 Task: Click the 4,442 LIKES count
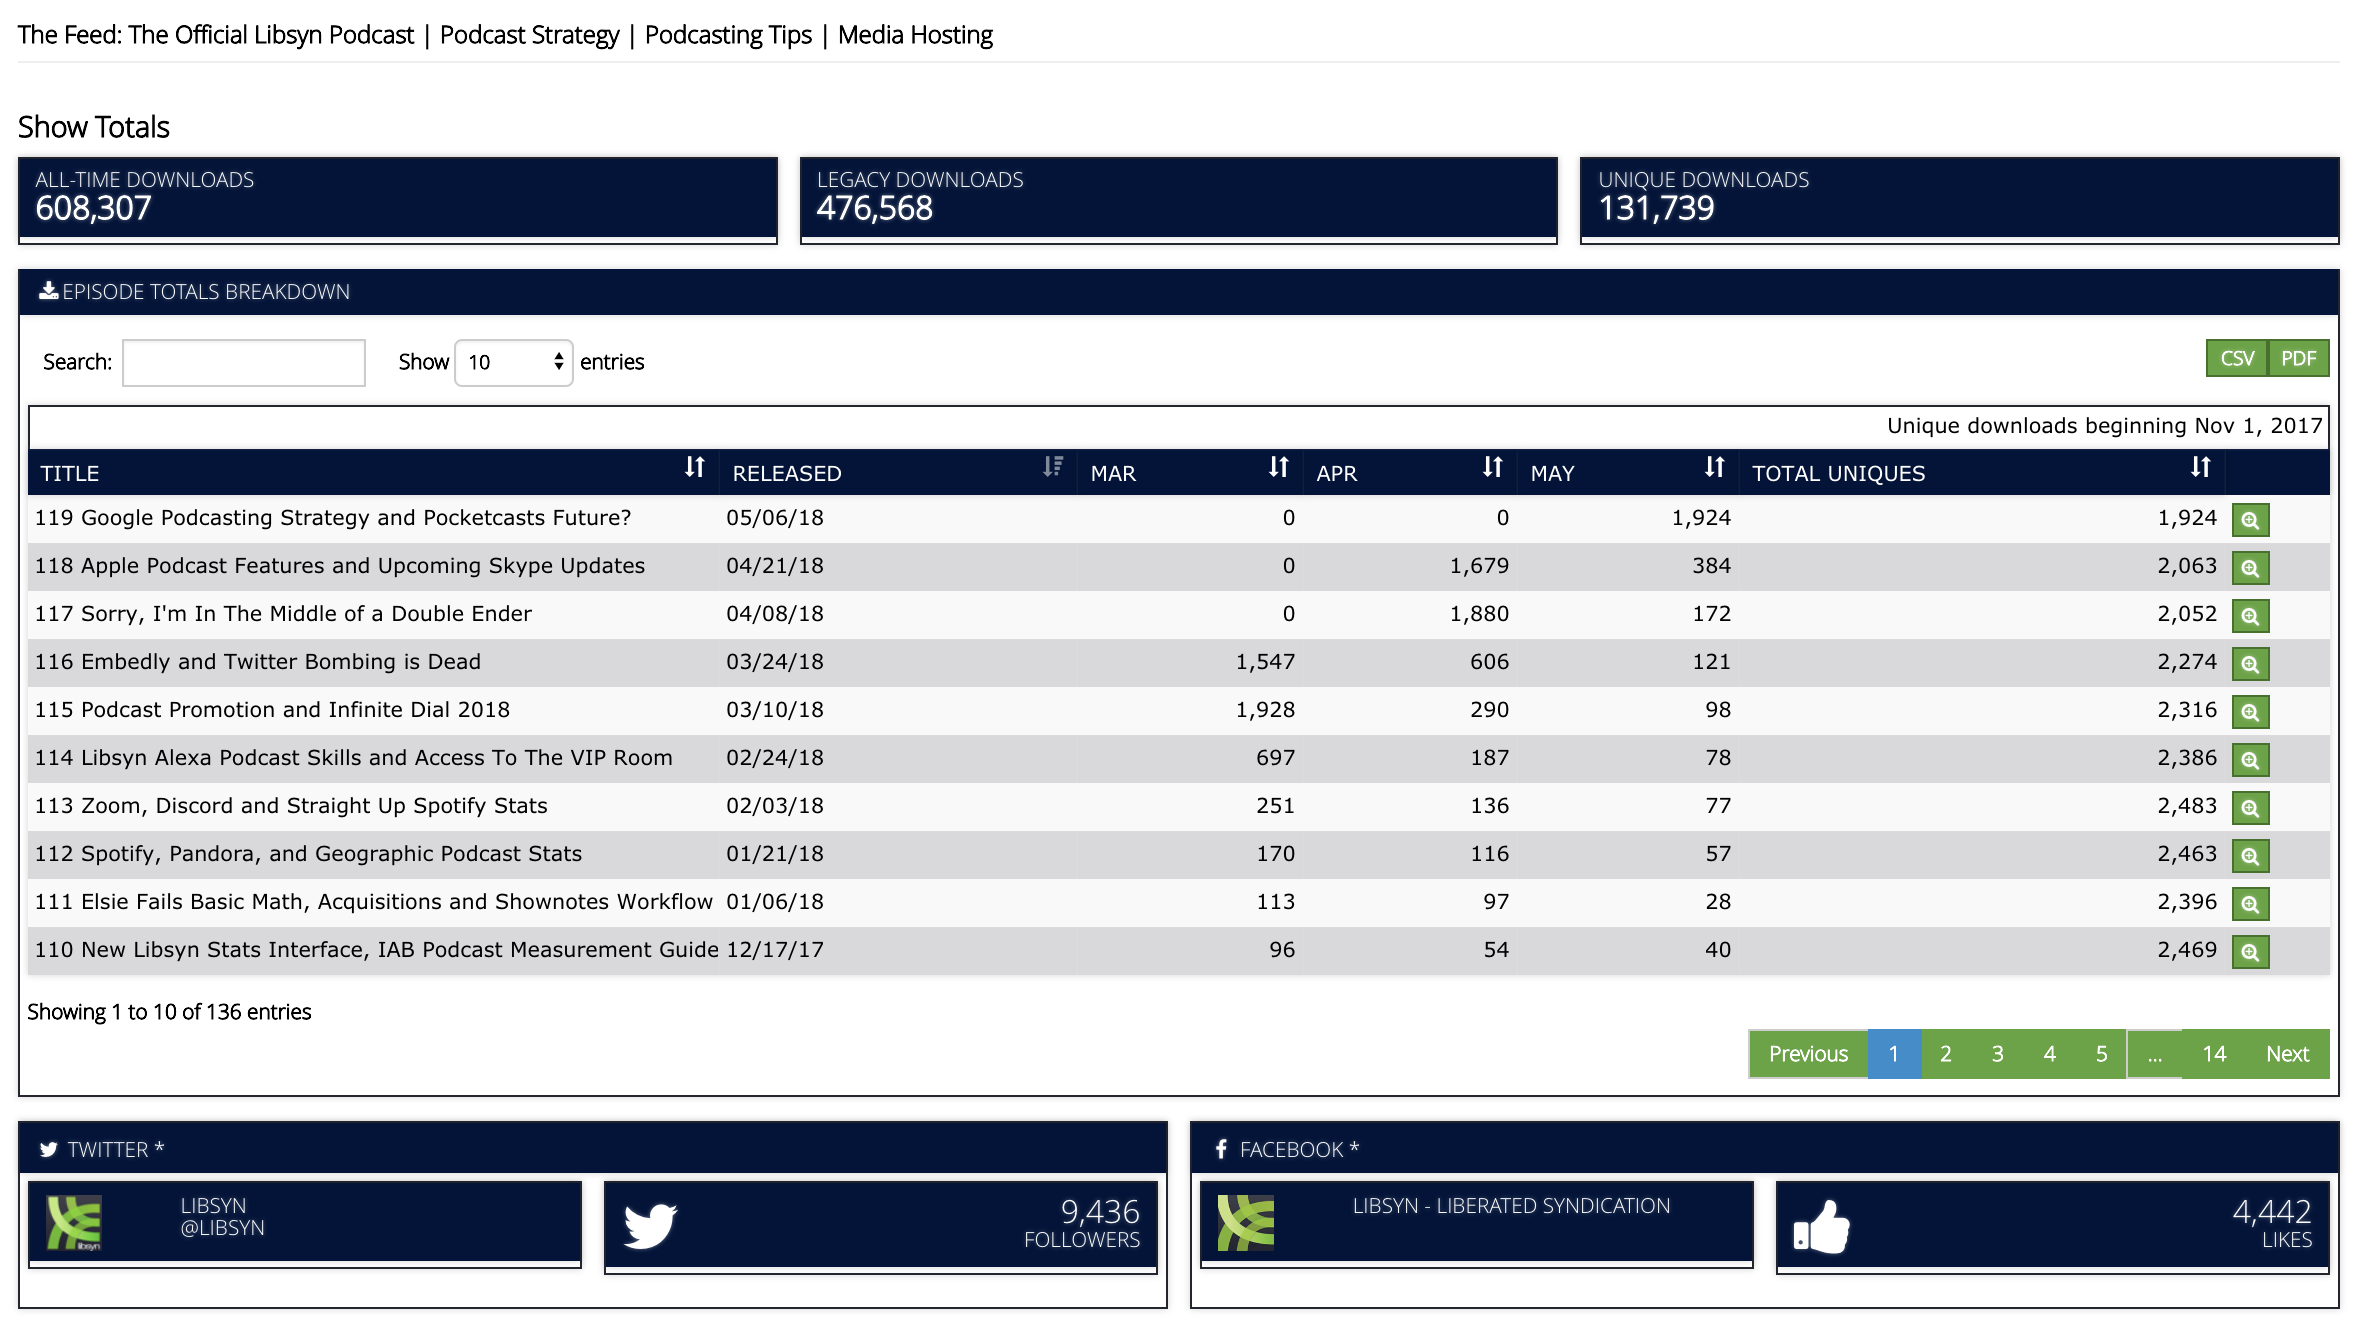(2272, 1224)
